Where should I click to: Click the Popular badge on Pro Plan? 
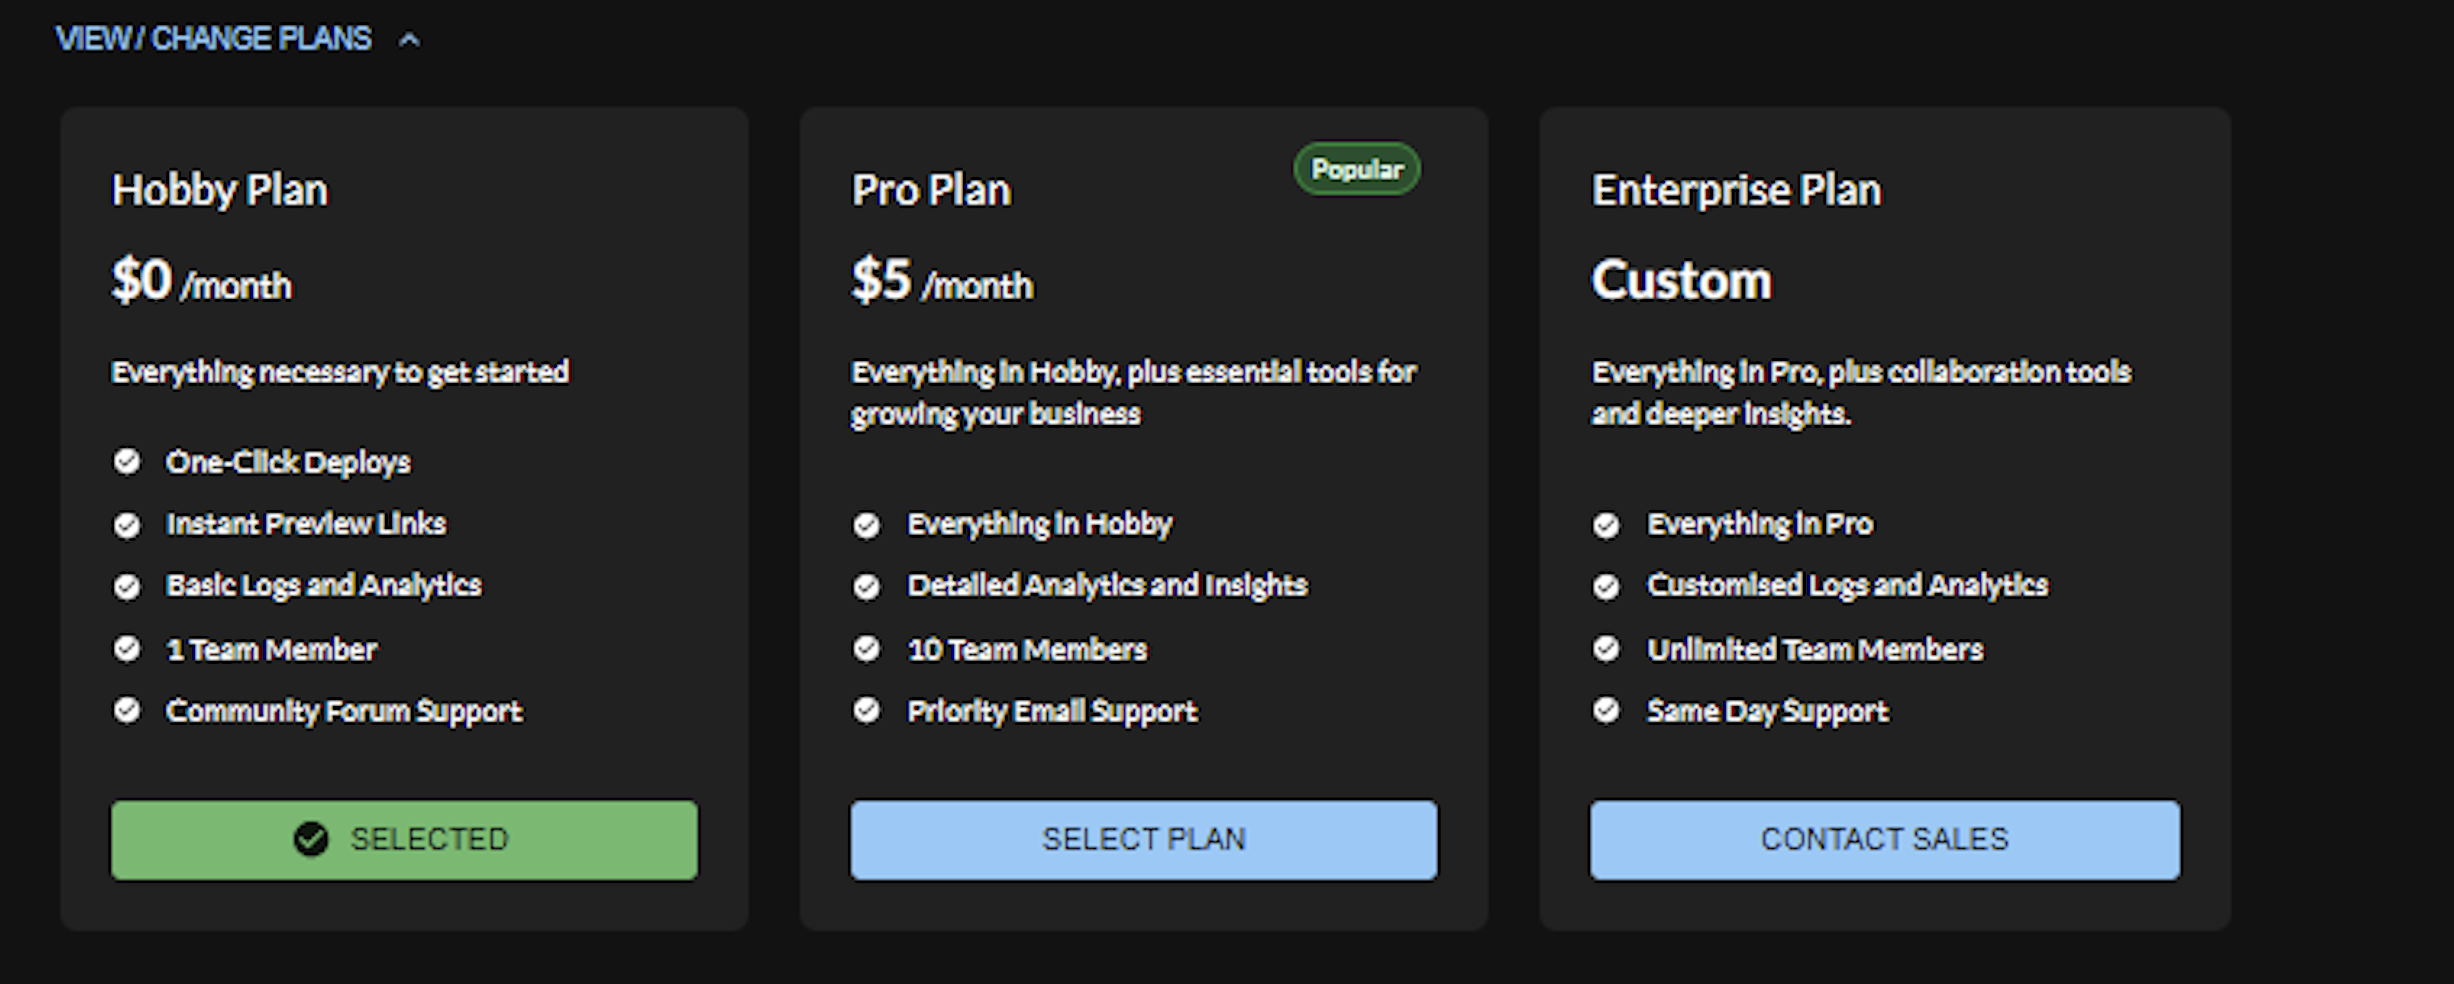coord(1356,169)
